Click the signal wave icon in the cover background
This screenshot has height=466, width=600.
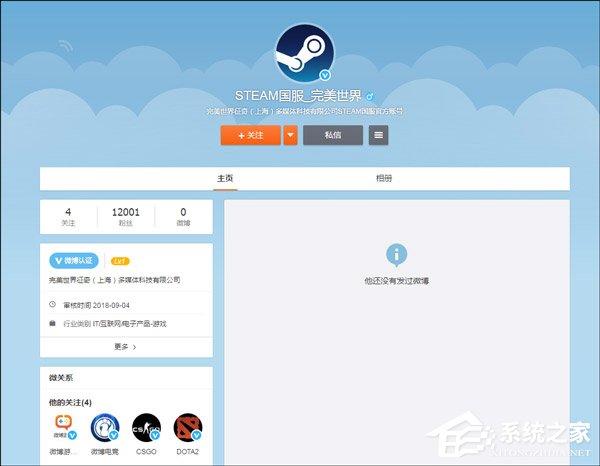point(66,46)
